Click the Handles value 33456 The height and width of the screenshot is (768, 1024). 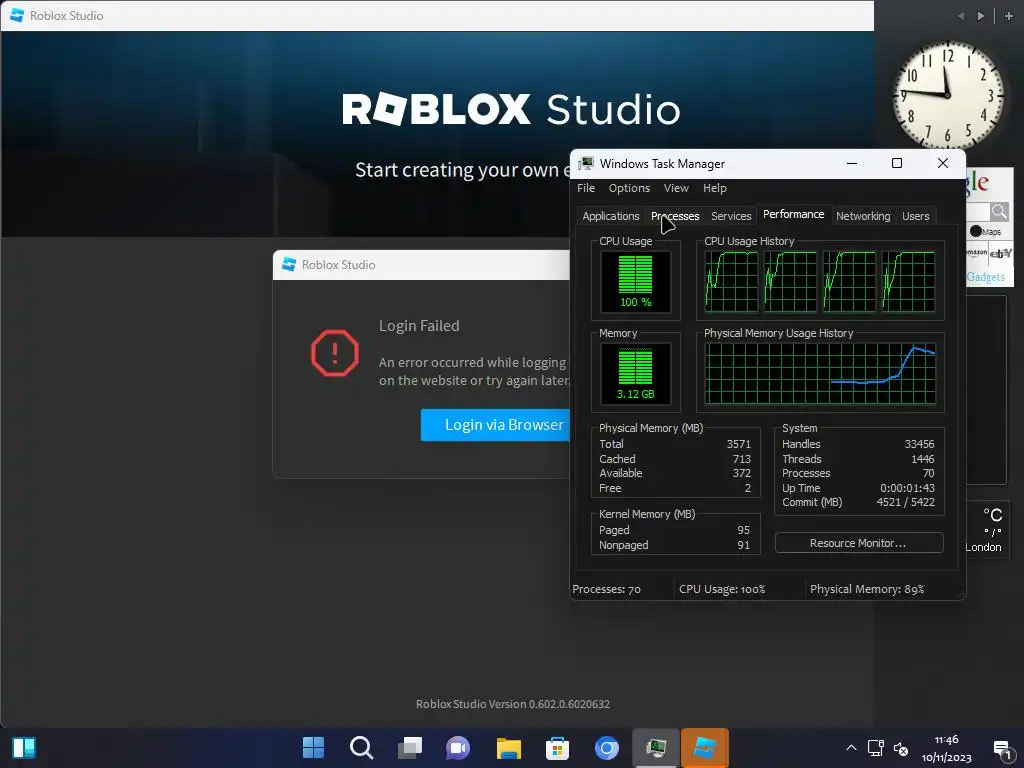coord(919,444)
